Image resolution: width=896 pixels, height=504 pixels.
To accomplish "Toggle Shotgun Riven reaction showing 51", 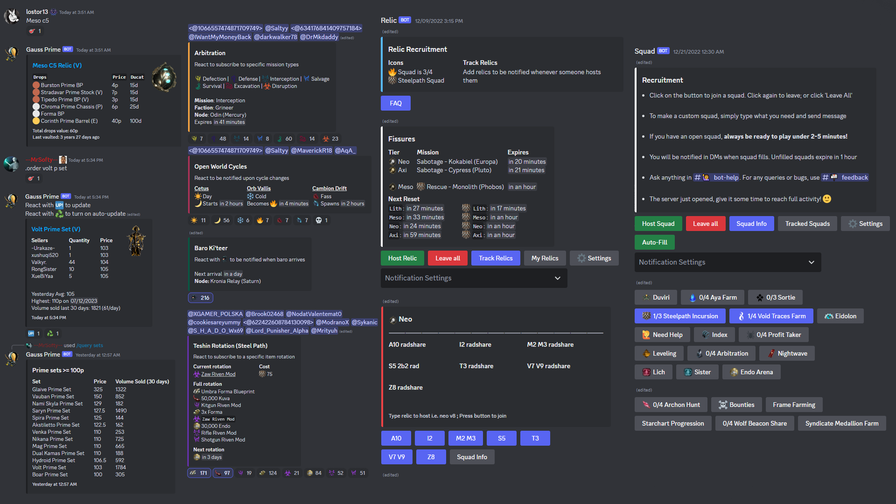I will tap(358, 473).
